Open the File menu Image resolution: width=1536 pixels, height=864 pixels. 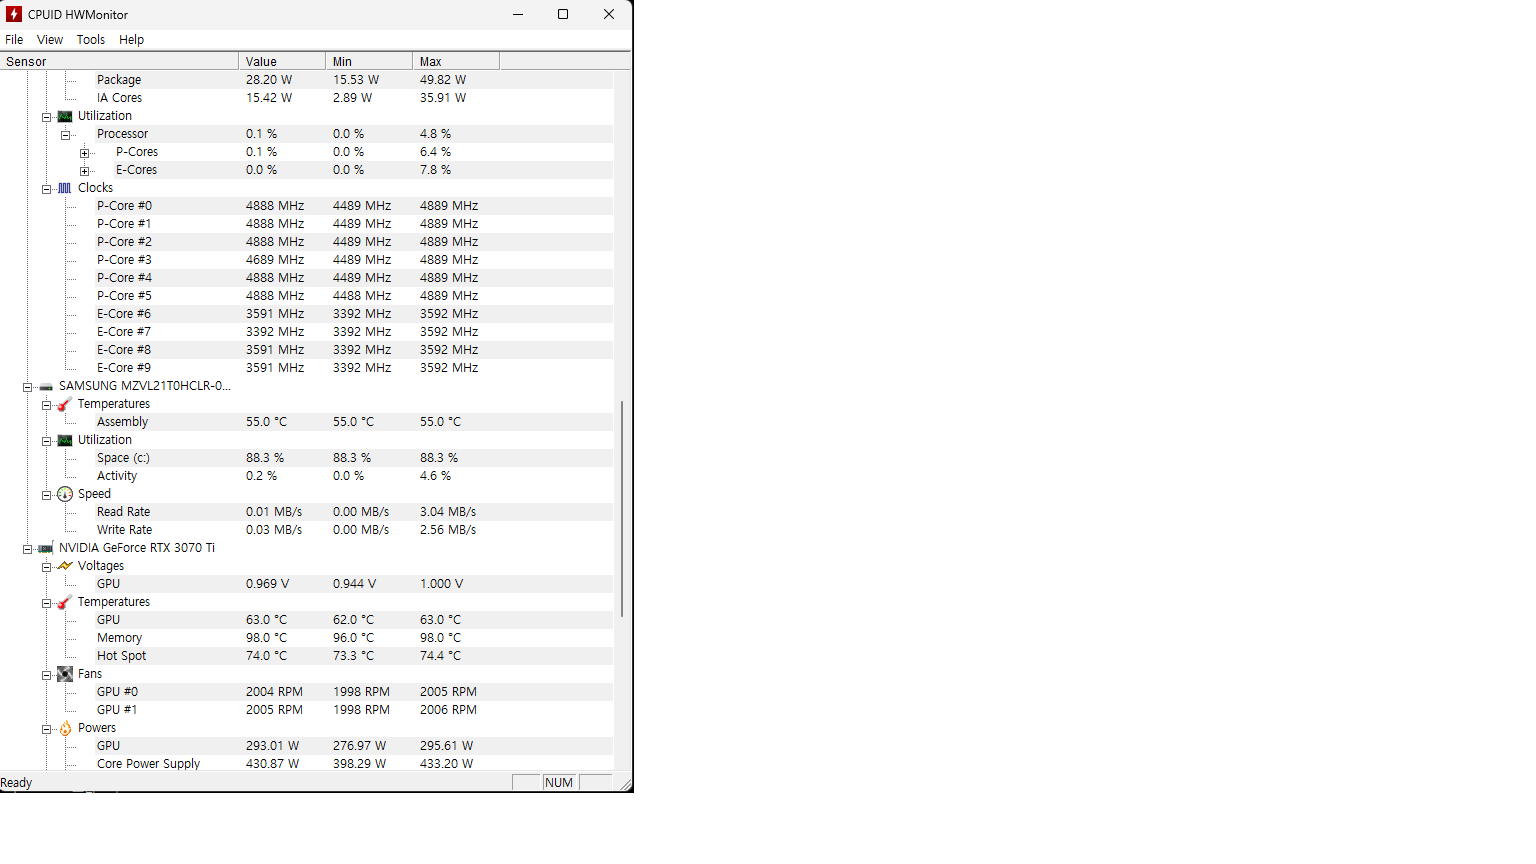(x=14, y=40)
